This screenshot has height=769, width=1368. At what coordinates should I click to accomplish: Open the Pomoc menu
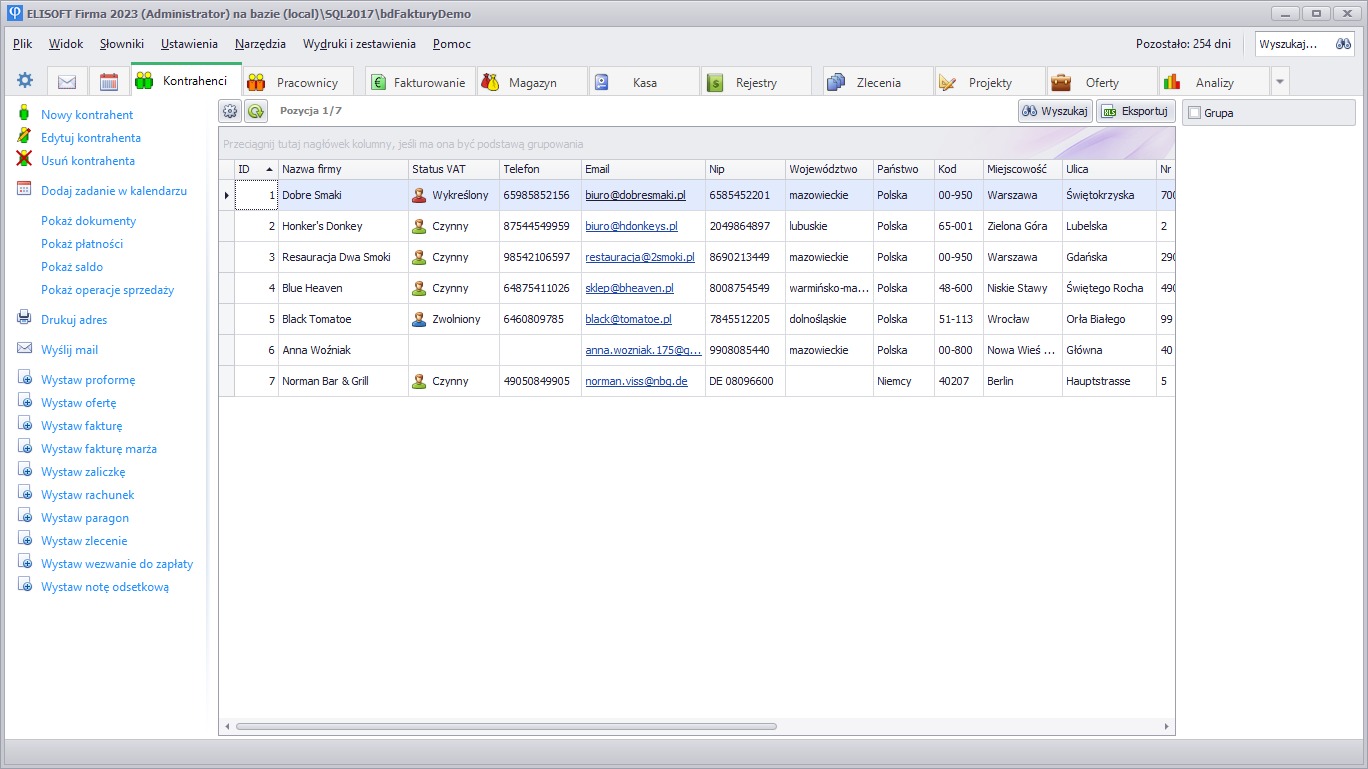452,44
